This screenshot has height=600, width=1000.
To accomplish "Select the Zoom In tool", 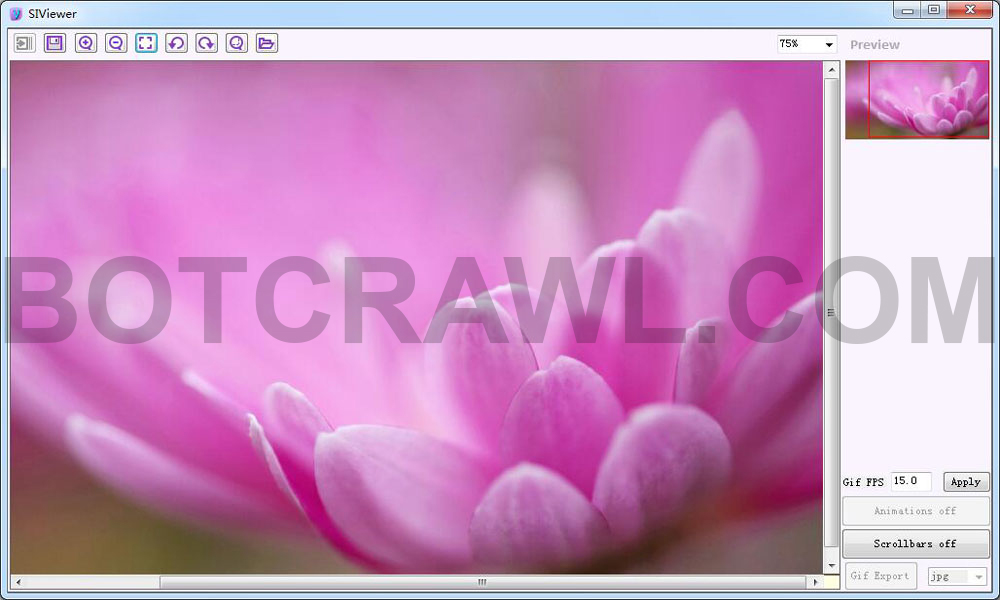I will pyautogui.click(x=85, y=42).
